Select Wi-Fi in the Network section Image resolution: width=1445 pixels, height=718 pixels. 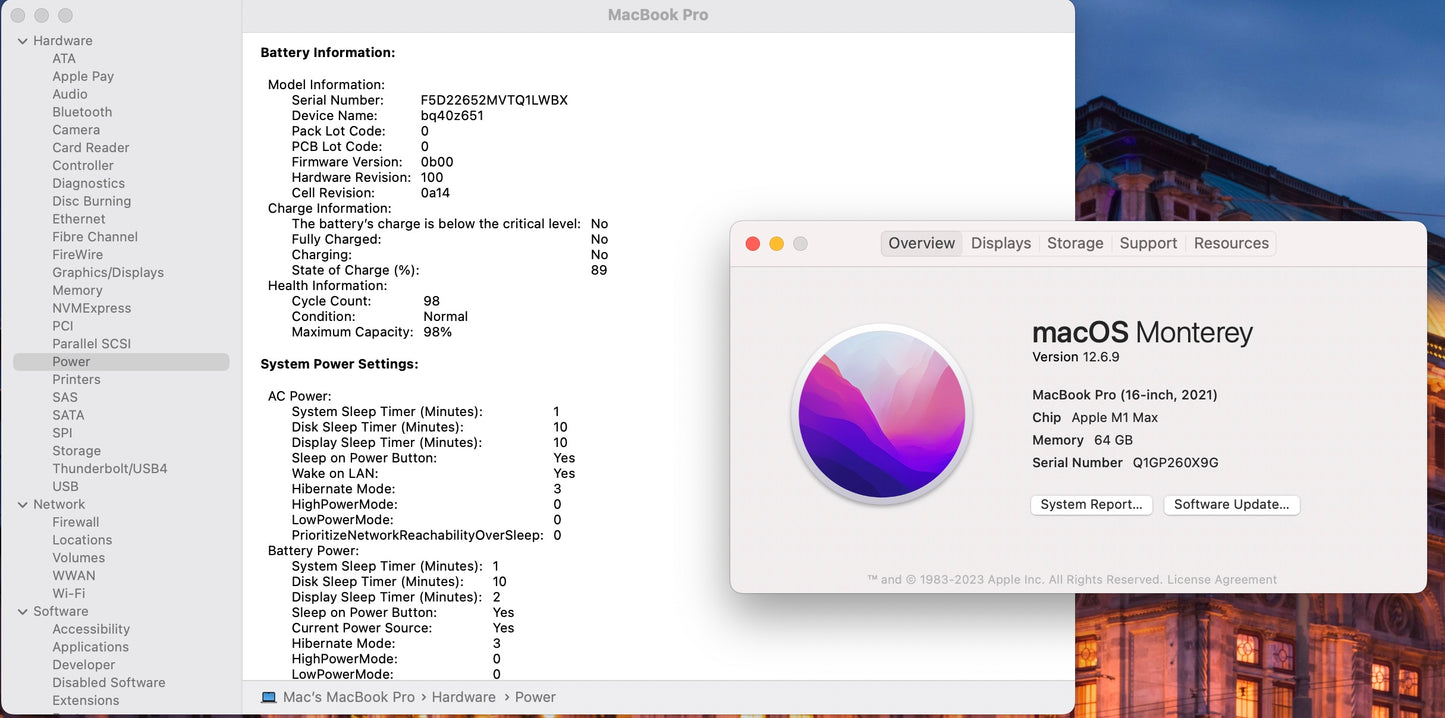click(x=72, y=593)
